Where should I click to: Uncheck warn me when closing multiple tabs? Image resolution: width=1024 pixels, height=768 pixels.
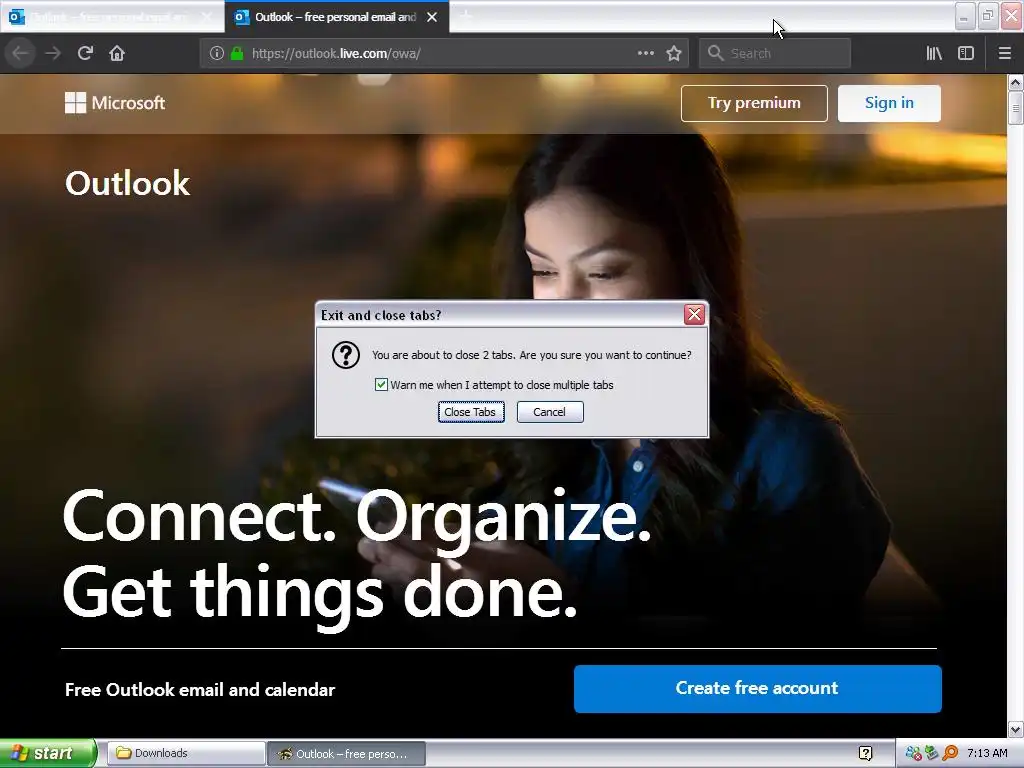(x=381, y=385)
